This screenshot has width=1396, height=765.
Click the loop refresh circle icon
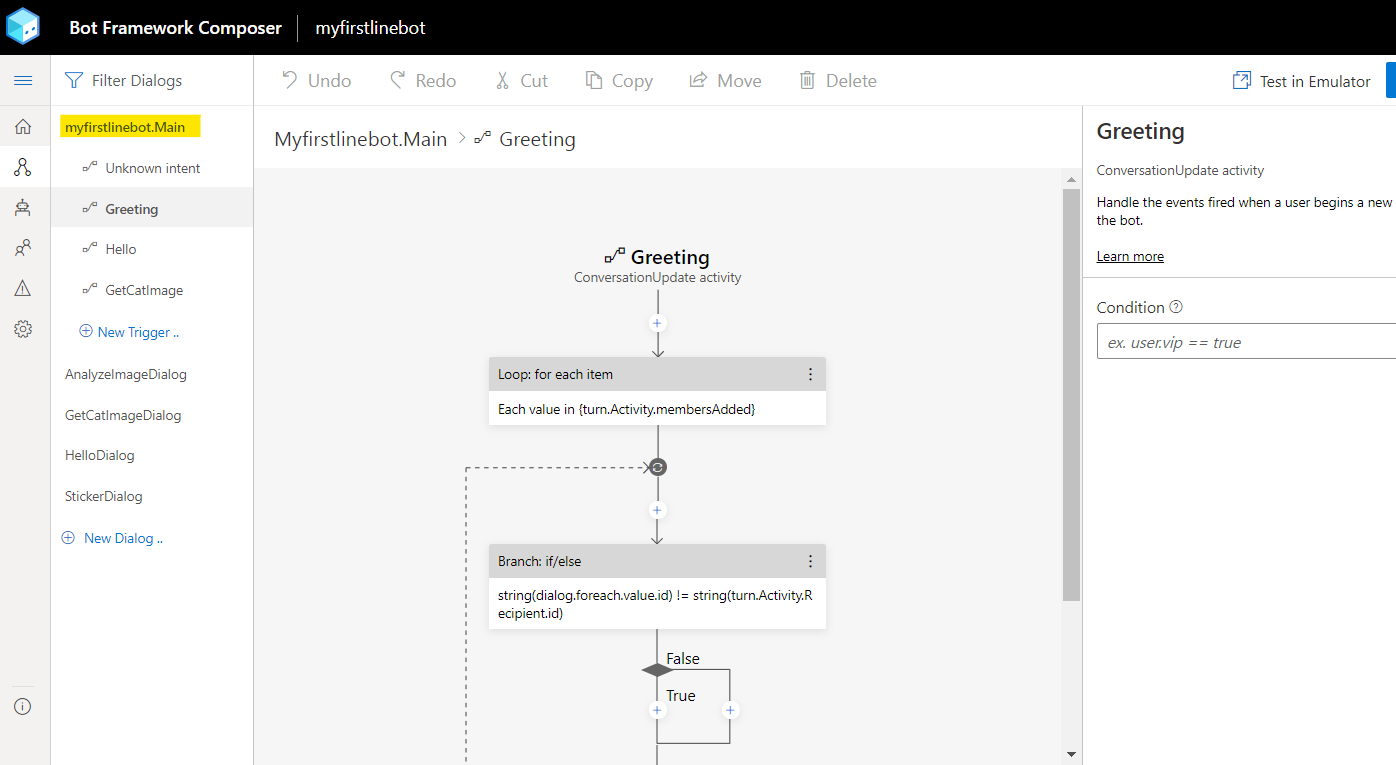click(657, 467)
